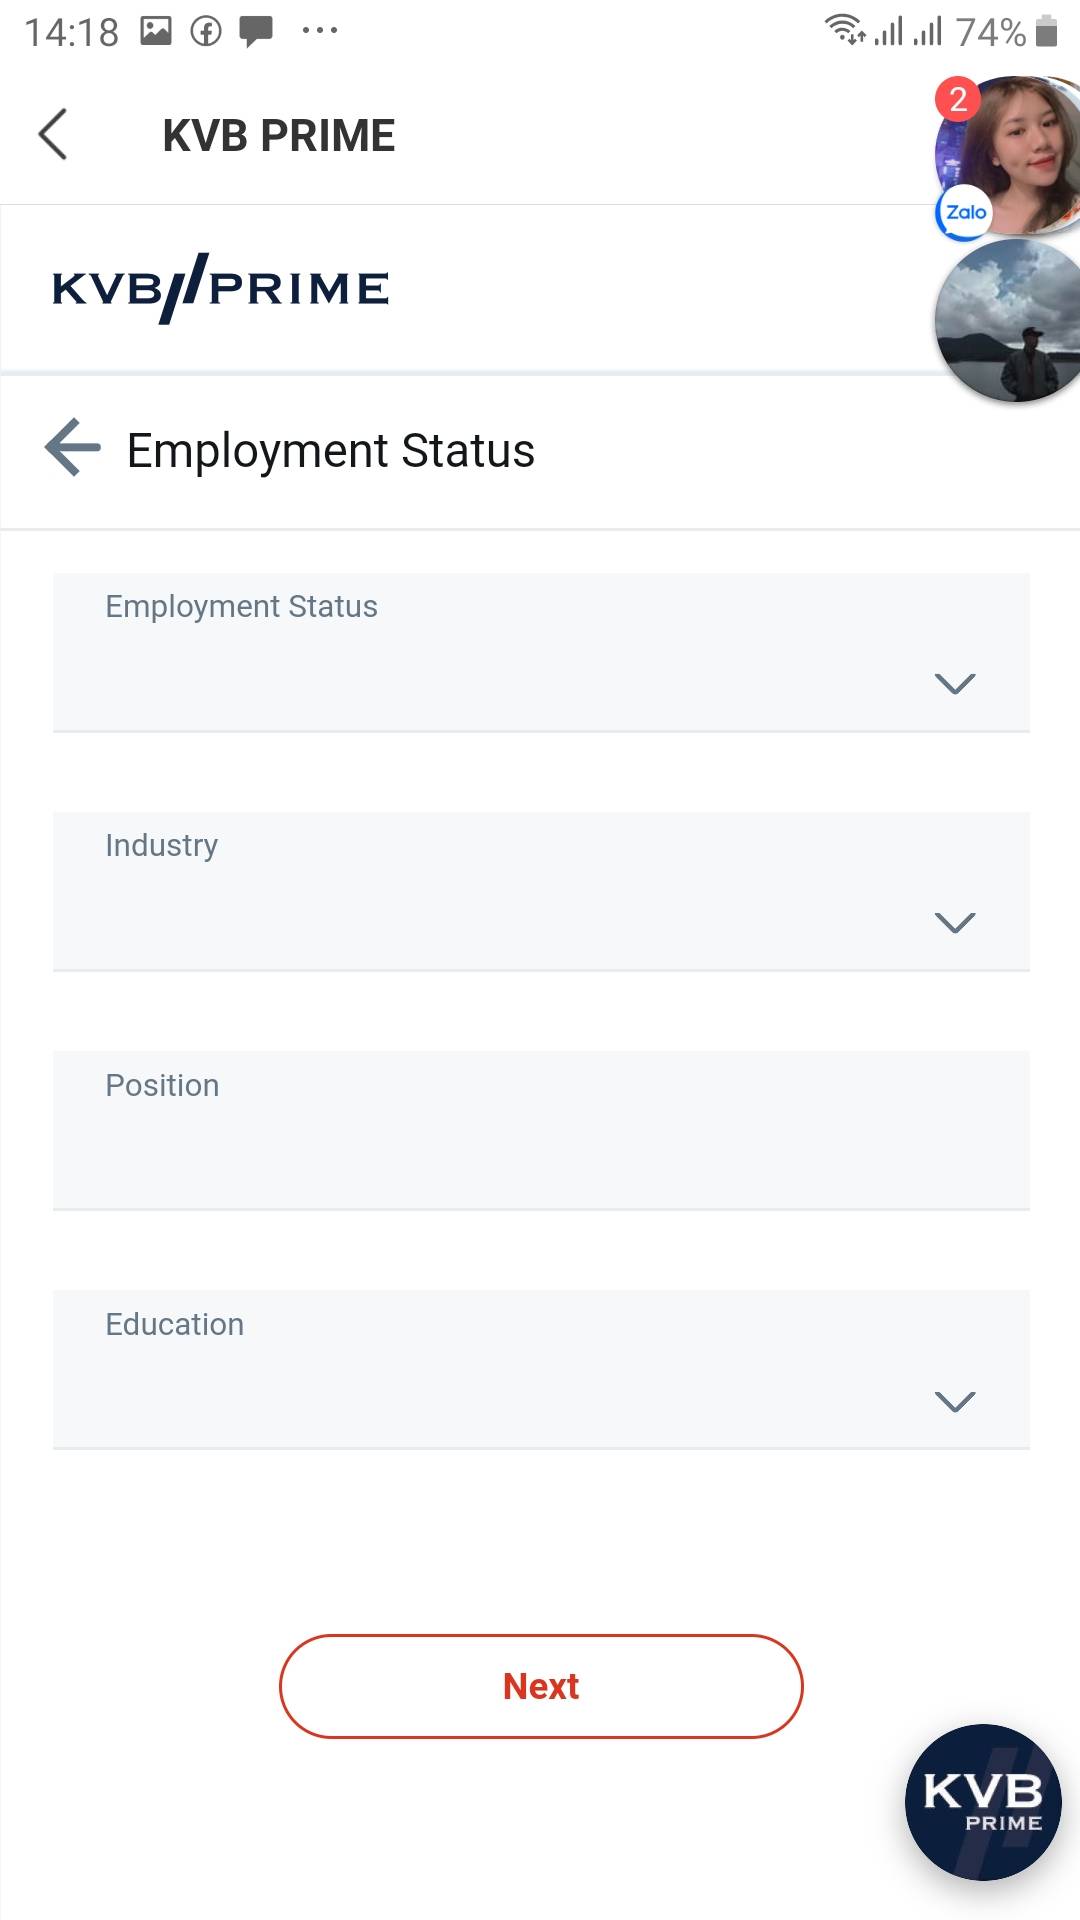This screenshot has height=1920, width=1080.
Task: Tap the gallery image notification icon
Action: point(156,31)
